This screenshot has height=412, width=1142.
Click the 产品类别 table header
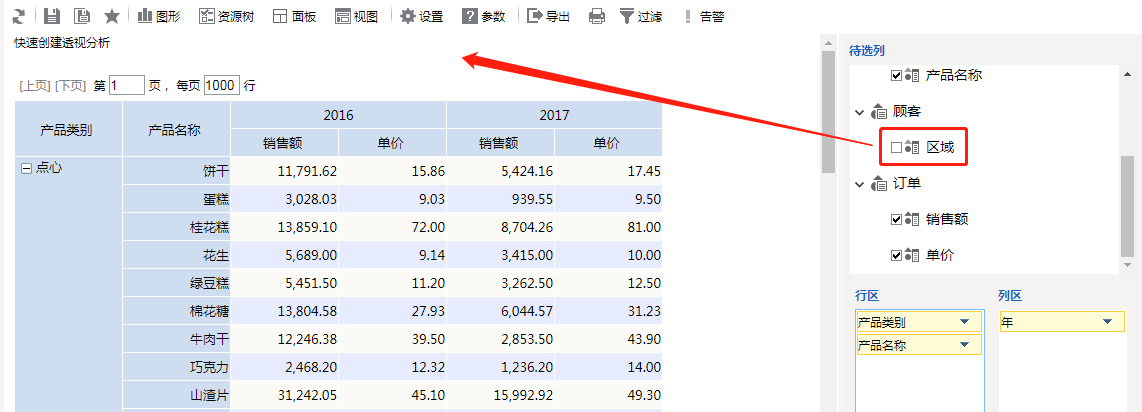[69, 130]
